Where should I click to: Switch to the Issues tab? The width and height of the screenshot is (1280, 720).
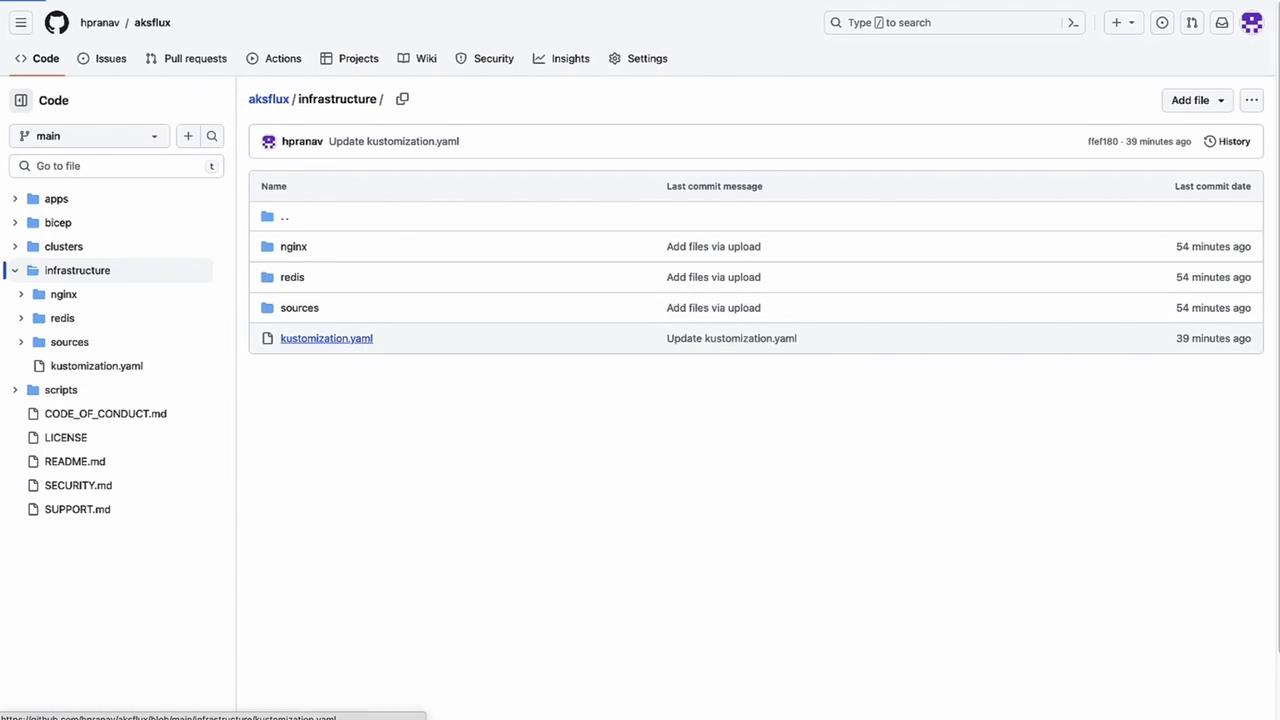pyautogui.click(x=102, y=58)
